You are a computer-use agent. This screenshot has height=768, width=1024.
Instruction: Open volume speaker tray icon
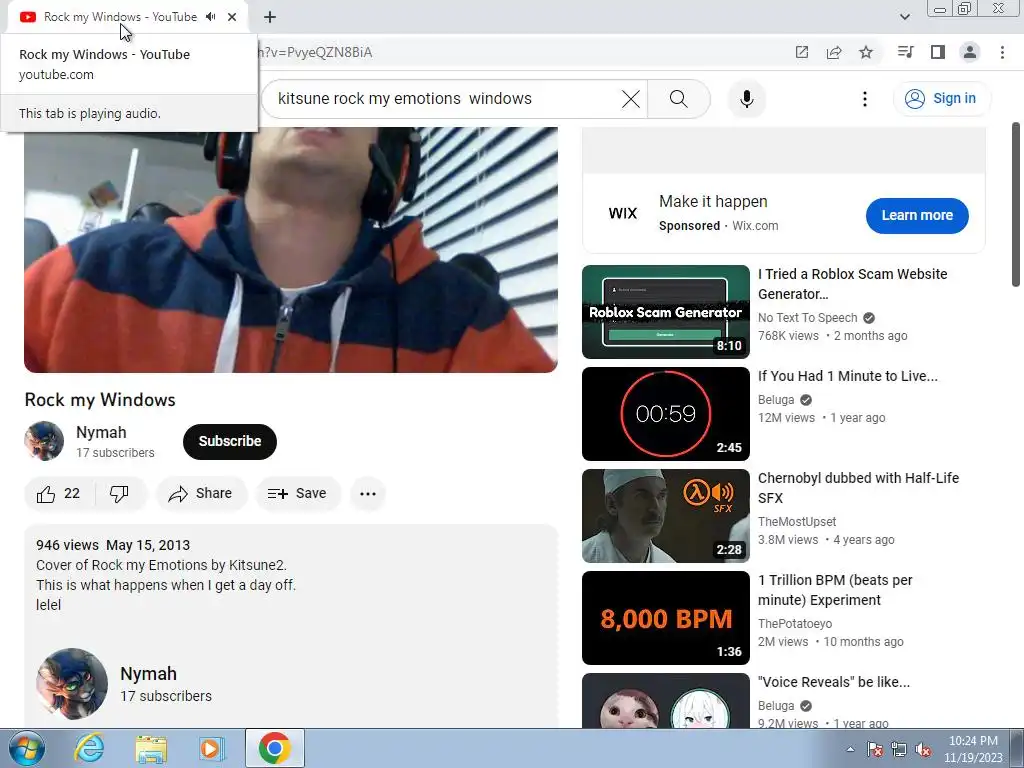click(923, 749)
